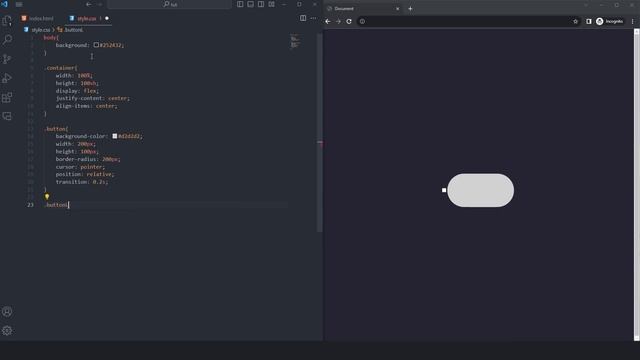Open color picker for #252432 swatch

pos(96,45)
